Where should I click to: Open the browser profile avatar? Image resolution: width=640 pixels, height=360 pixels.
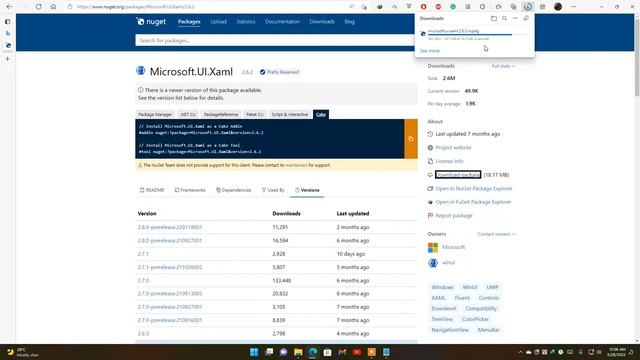click(558, 7)
